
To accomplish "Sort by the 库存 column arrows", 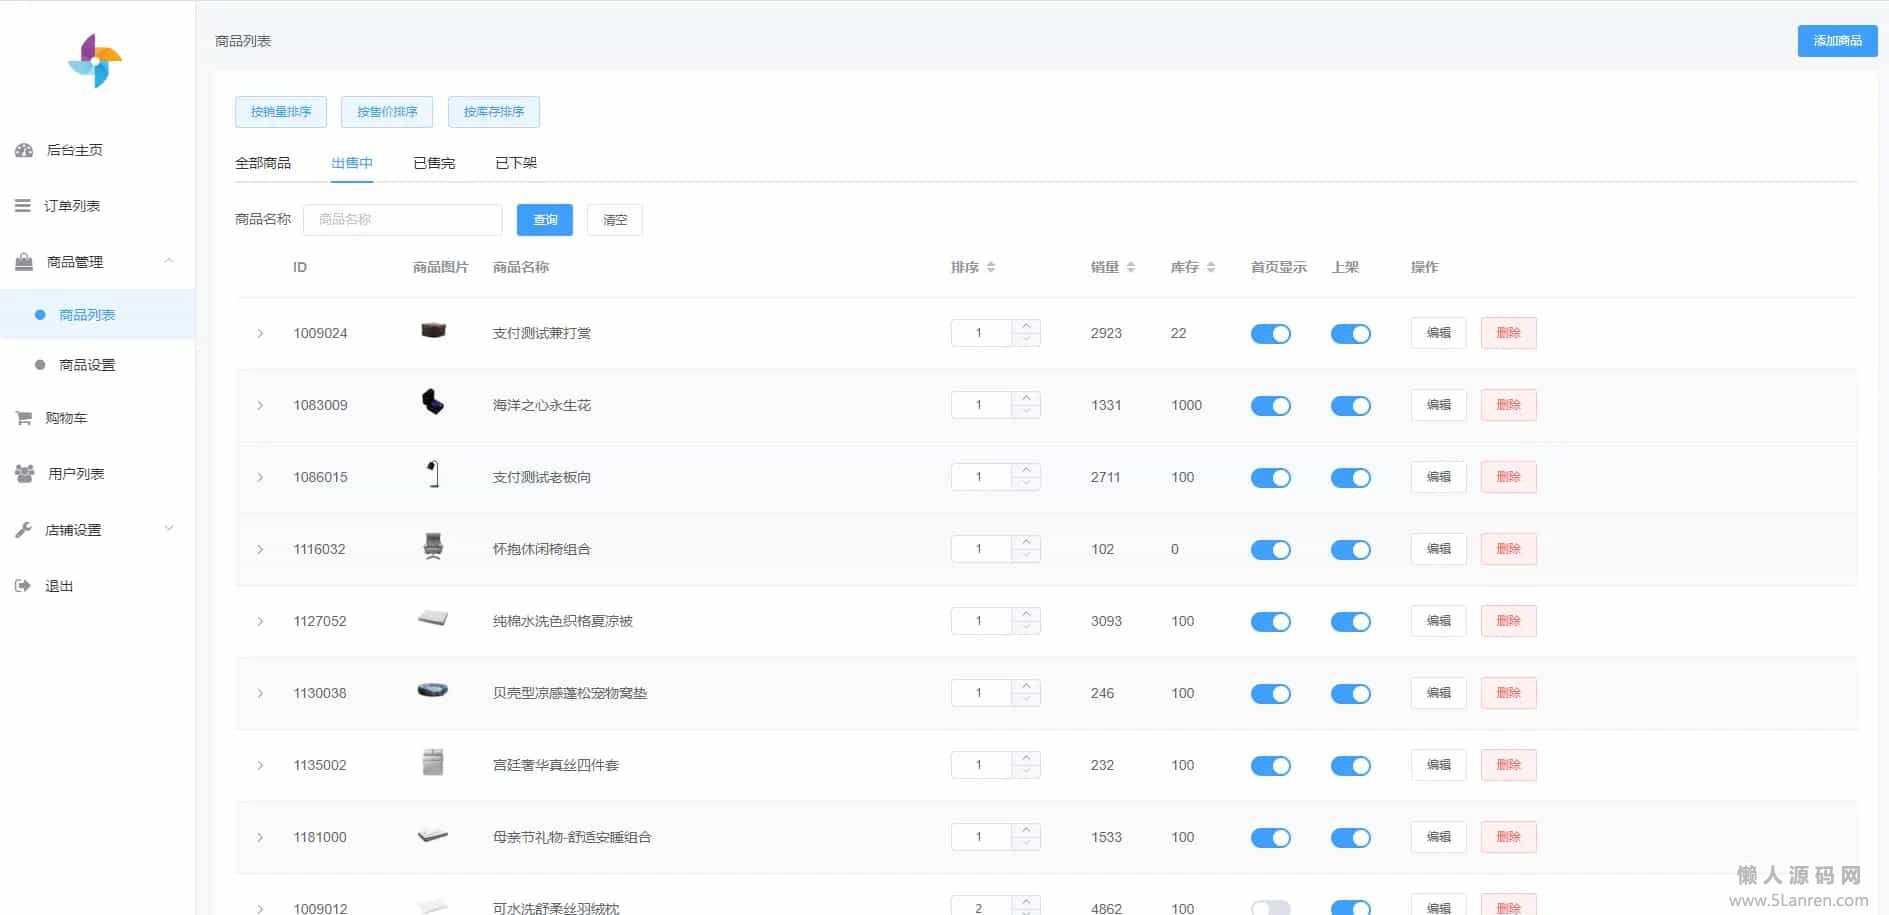I will 1210,267.
